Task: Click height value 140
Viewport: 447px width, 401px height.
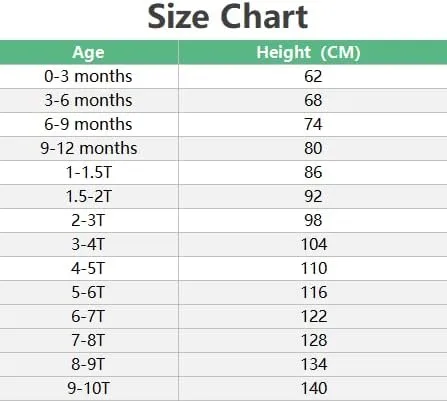Action: (x=314, y=388)
